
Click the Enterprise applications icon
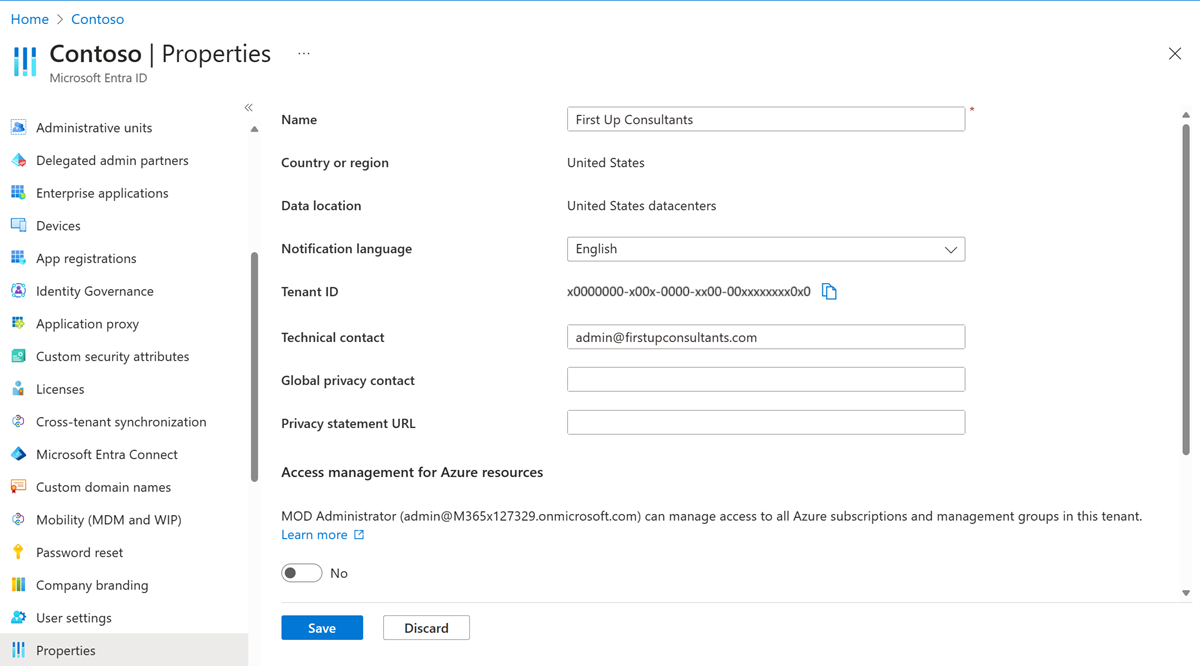(x=18, y=193)
